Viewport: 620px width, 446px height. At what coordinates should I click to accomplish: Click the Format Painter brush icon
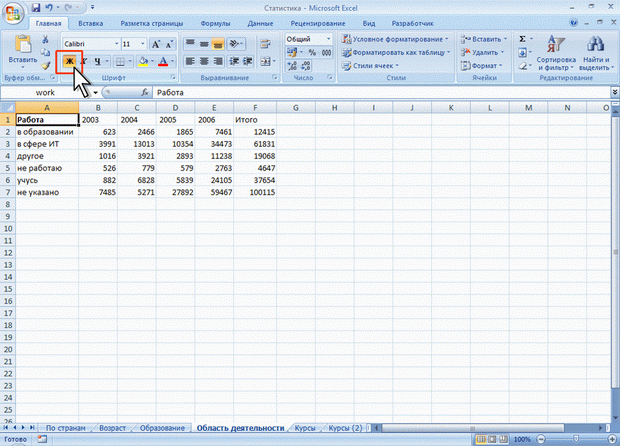[x=46, y=65]
